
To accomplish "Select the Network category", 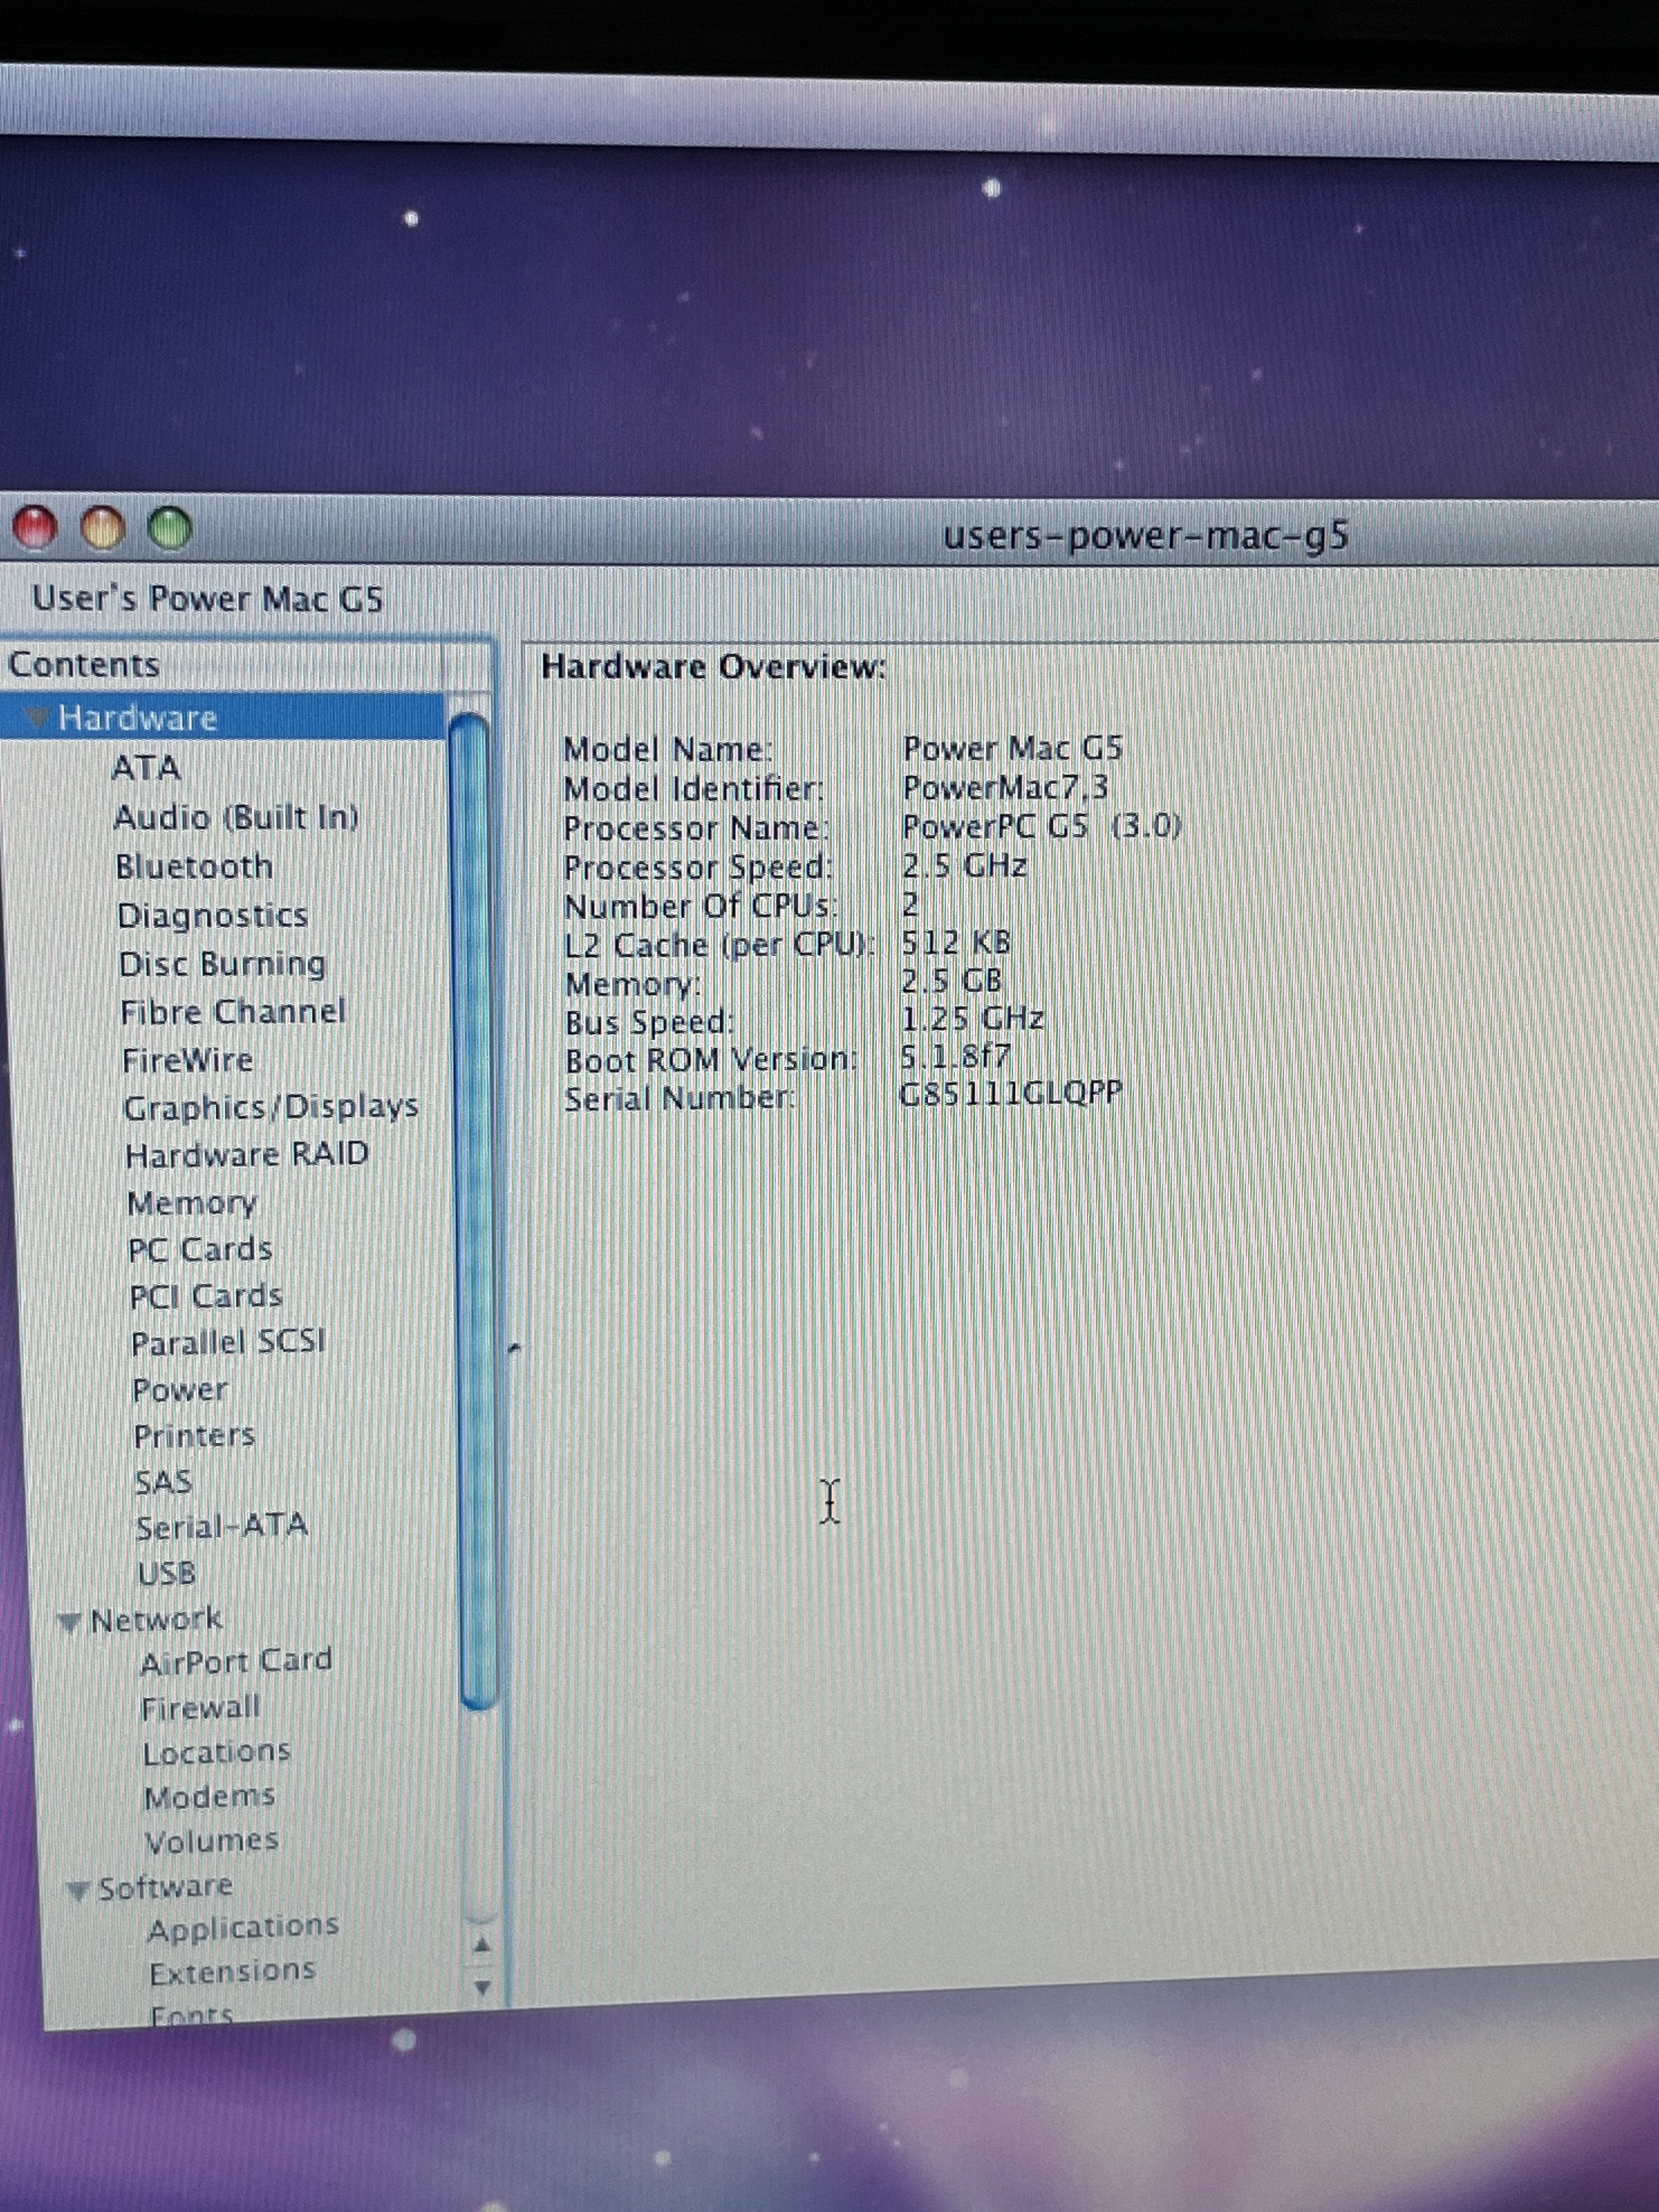I will 156,1620.
